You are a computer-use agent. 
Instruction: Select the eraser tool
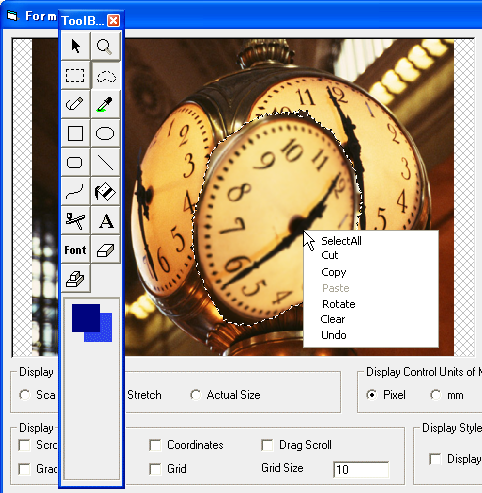tap(105, 250)
